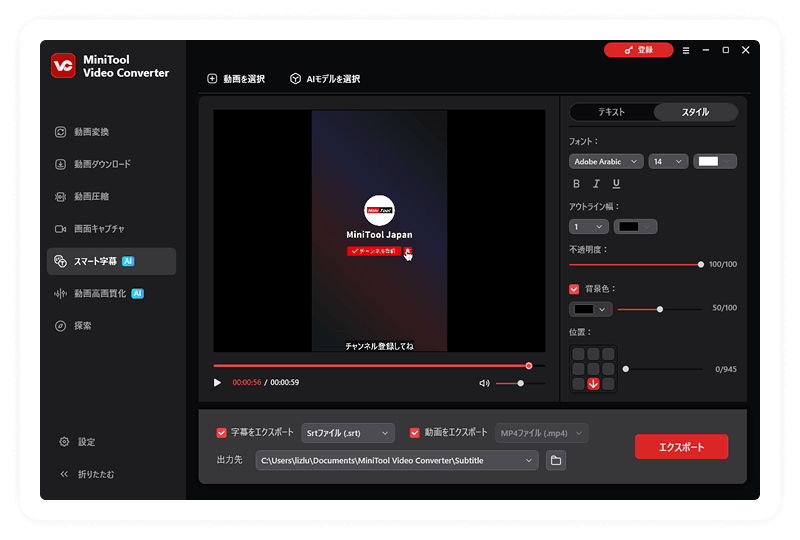Click the video preview area

(379, 231)
